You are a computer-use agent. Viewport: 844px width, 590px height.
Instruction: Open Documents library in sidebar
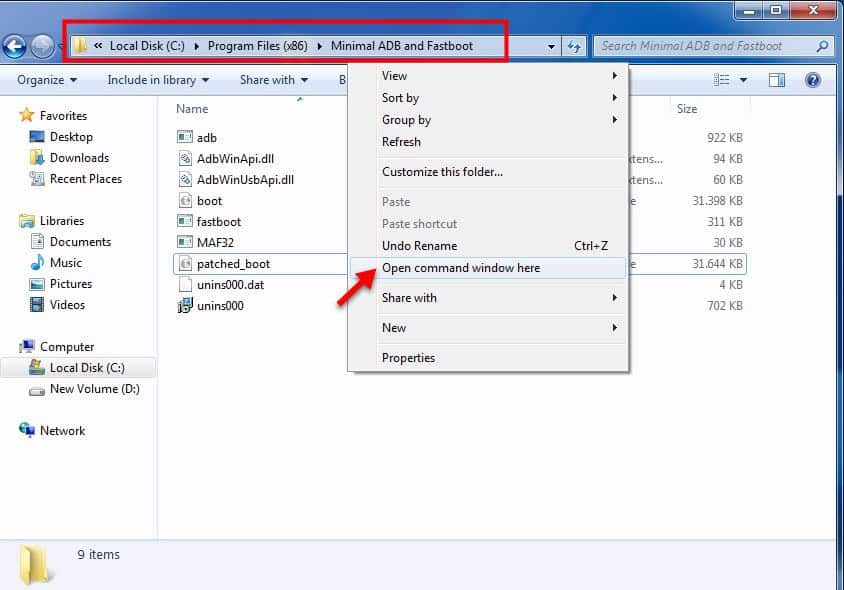(x=80, y=242)
